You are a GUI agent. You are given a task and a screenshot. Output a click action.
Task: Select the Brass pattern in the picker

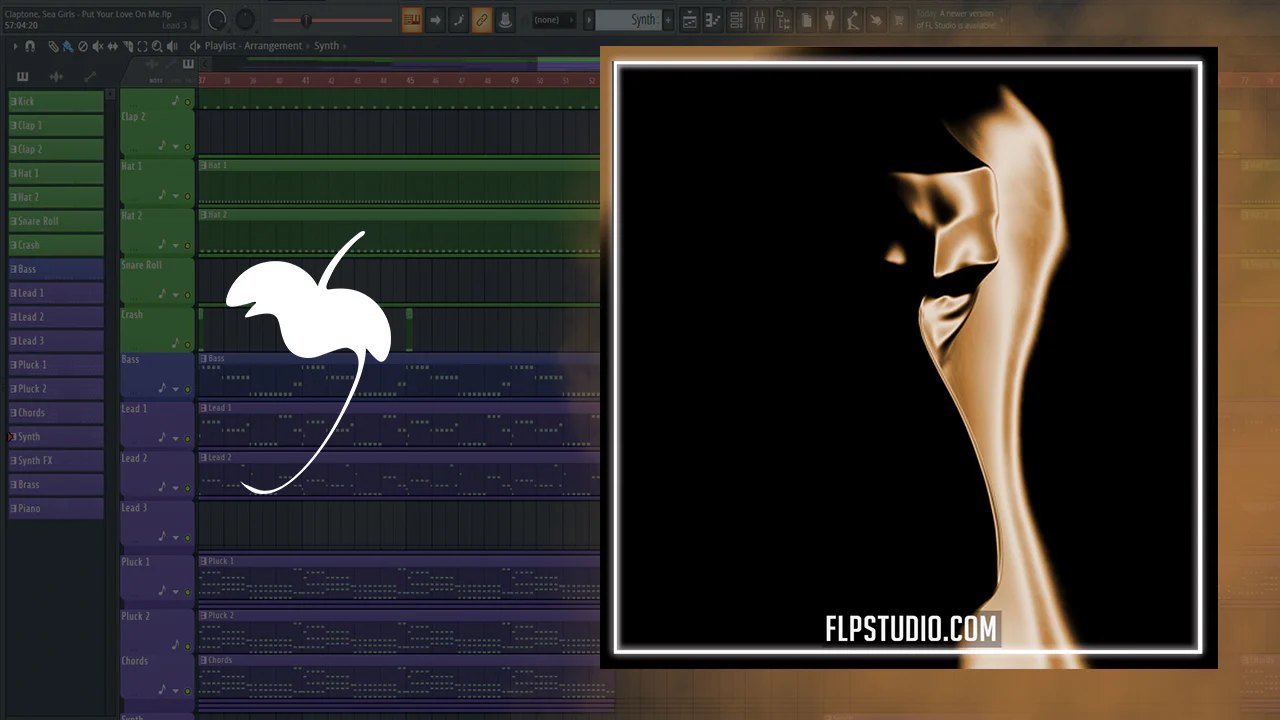[x=56, y=484]
